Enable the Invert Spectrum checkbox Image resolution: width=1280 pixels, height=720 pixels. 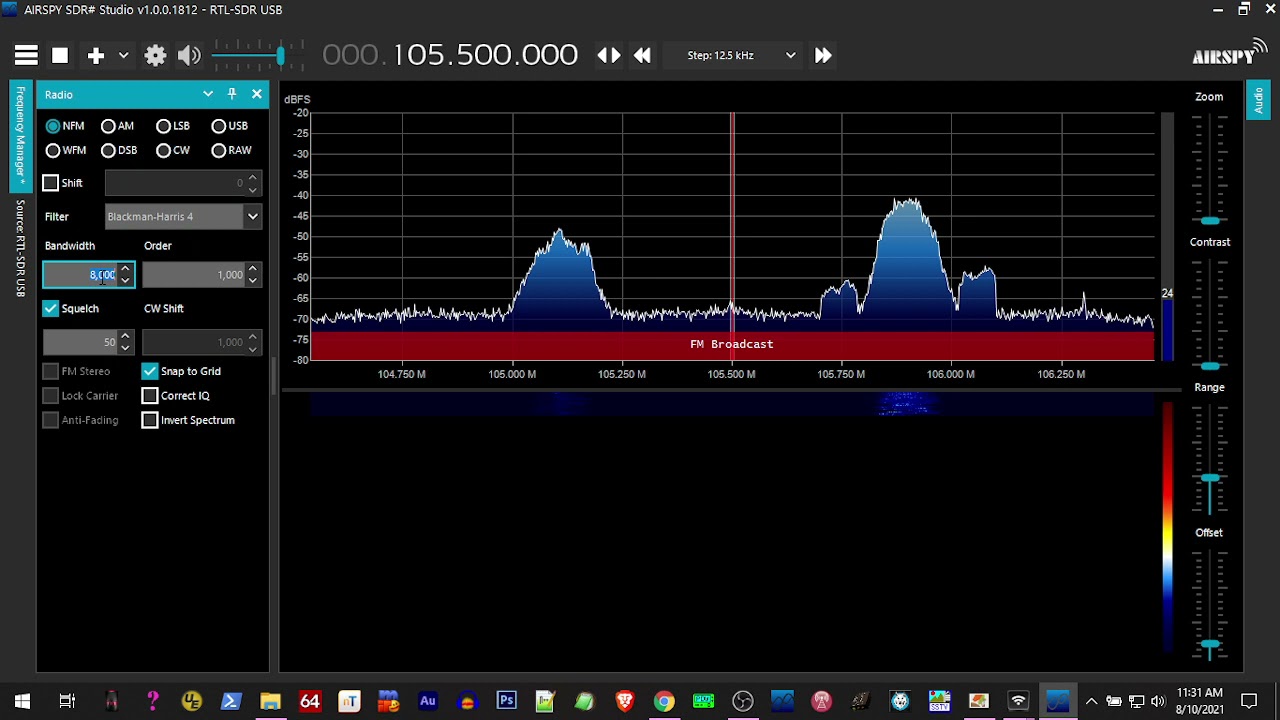[150, 420]
